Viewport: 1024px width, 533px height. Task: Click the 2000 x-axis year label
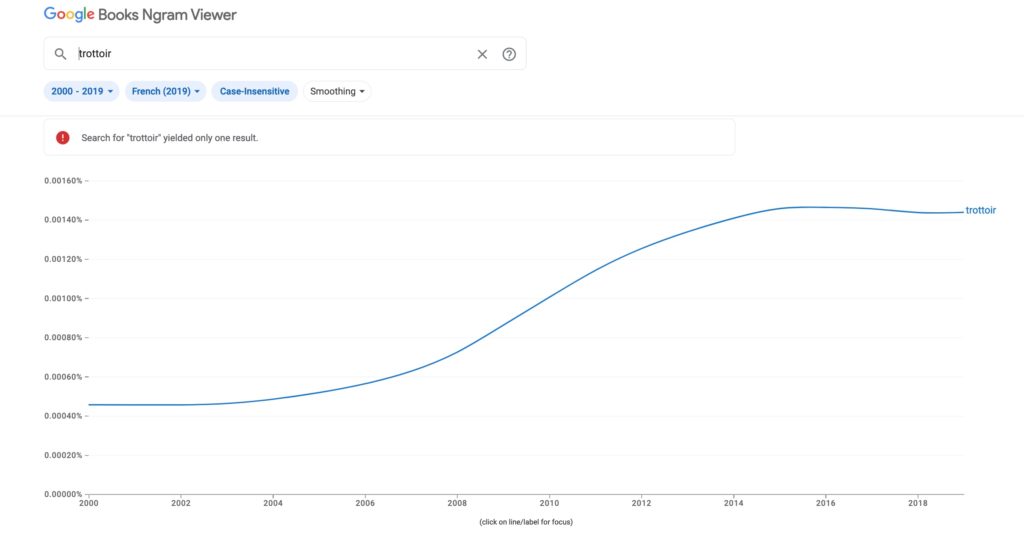[x=89, y=503]
